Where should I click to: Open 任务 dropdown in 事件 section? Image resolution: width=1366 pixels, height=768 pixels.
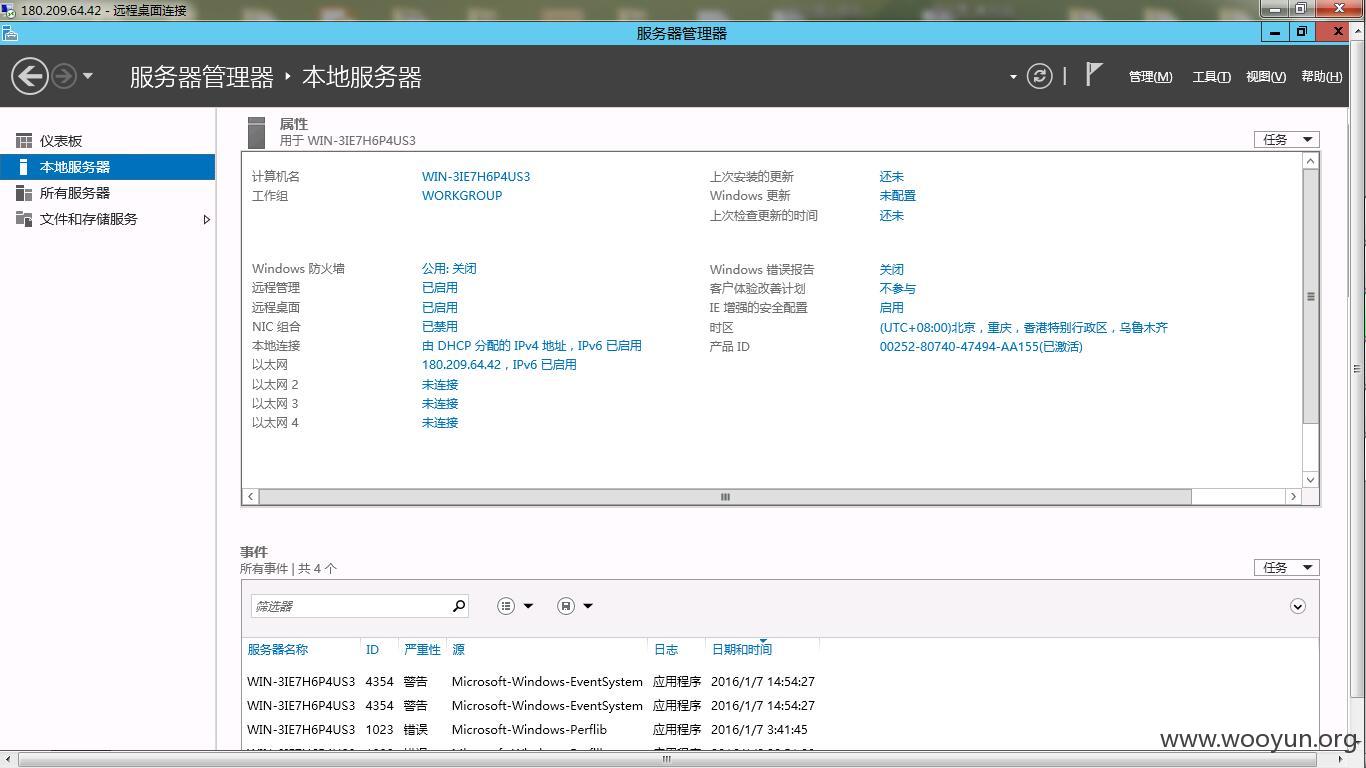point(1287,567)
